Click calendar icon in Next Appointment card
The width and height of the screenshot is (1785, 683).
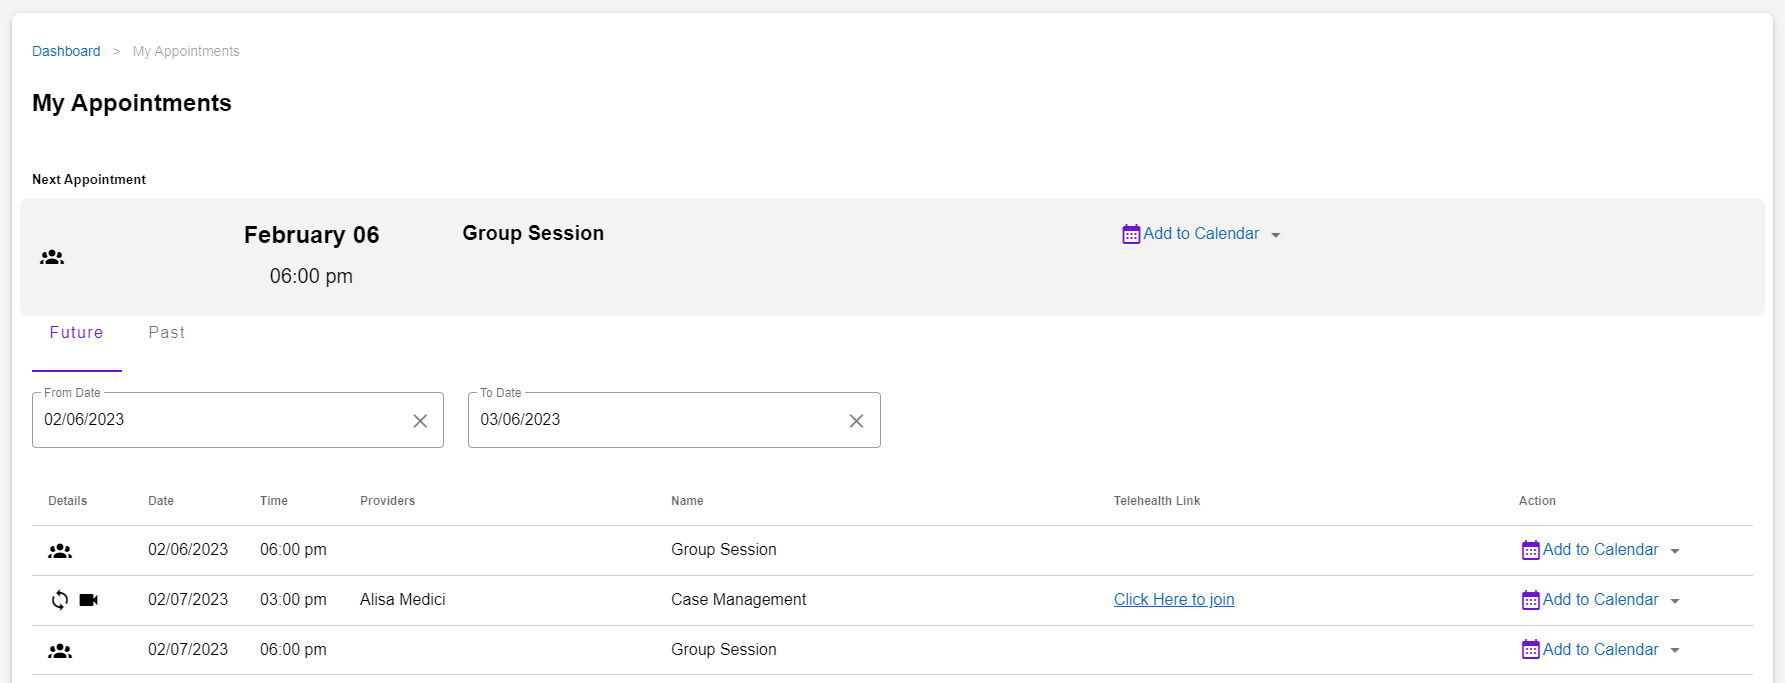1131,234
